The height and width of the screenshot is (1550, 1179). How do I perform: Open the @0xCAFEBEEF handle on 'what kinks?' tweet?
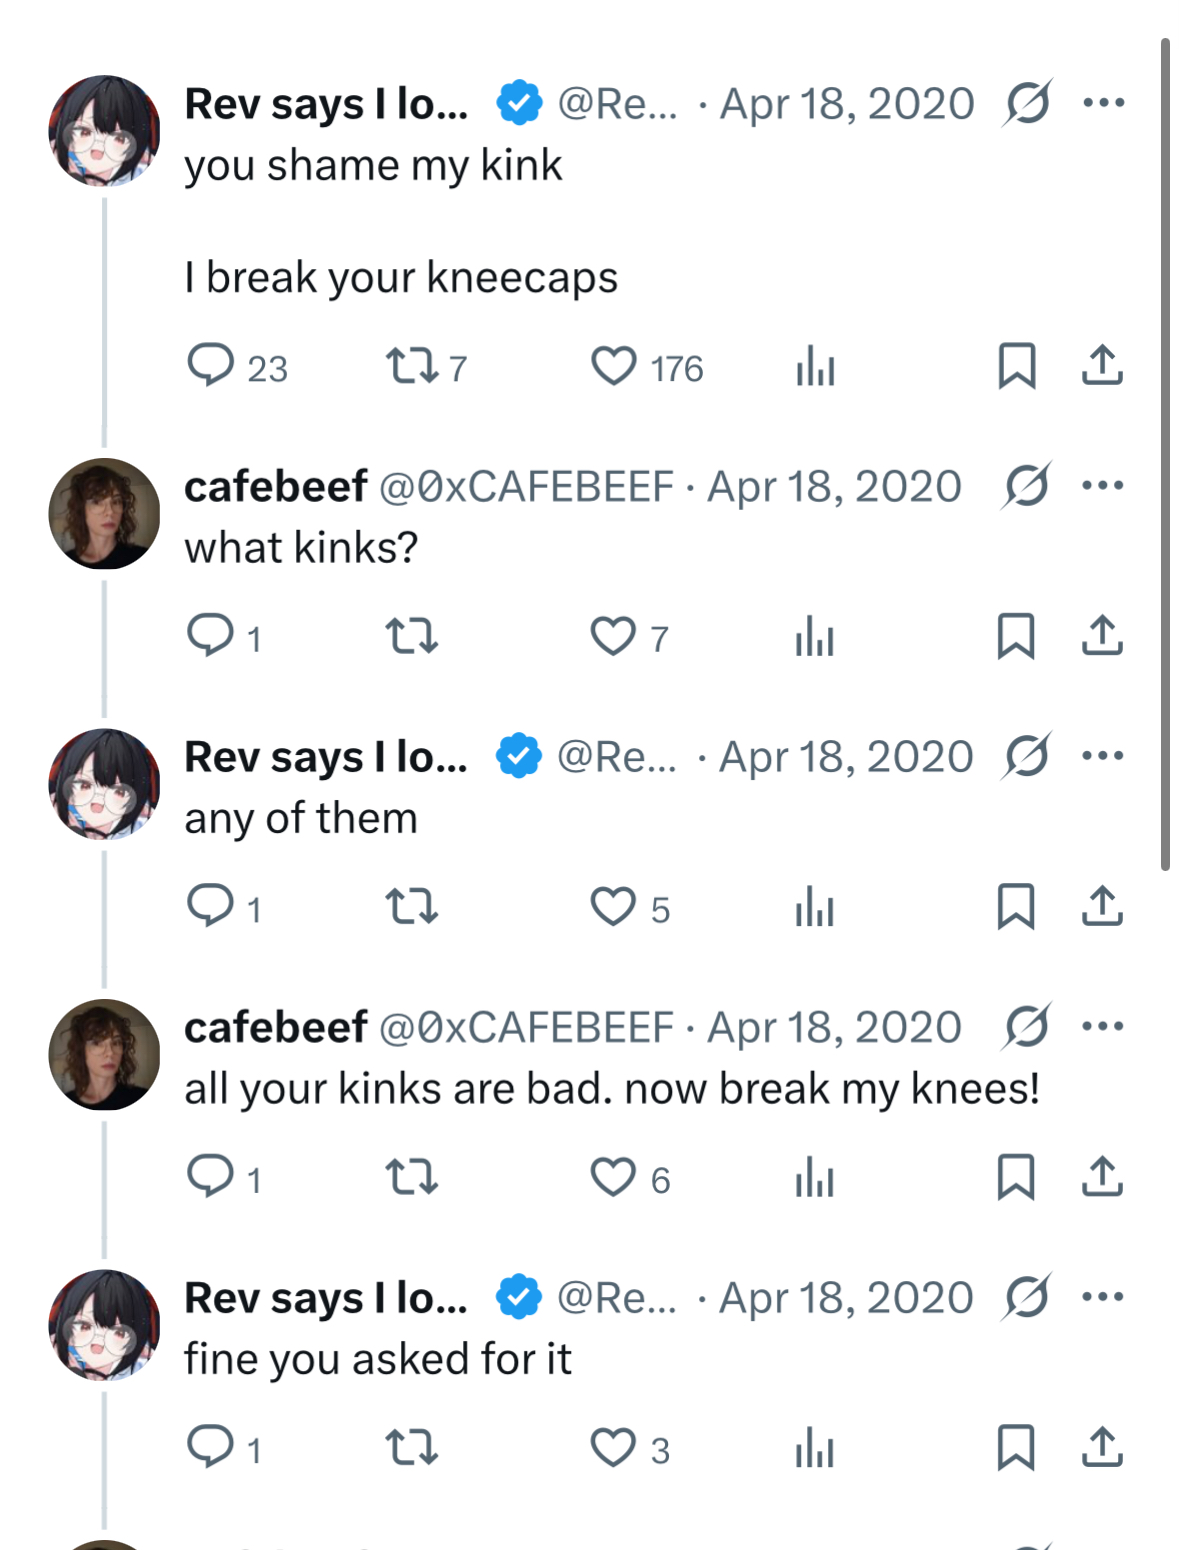527,487
